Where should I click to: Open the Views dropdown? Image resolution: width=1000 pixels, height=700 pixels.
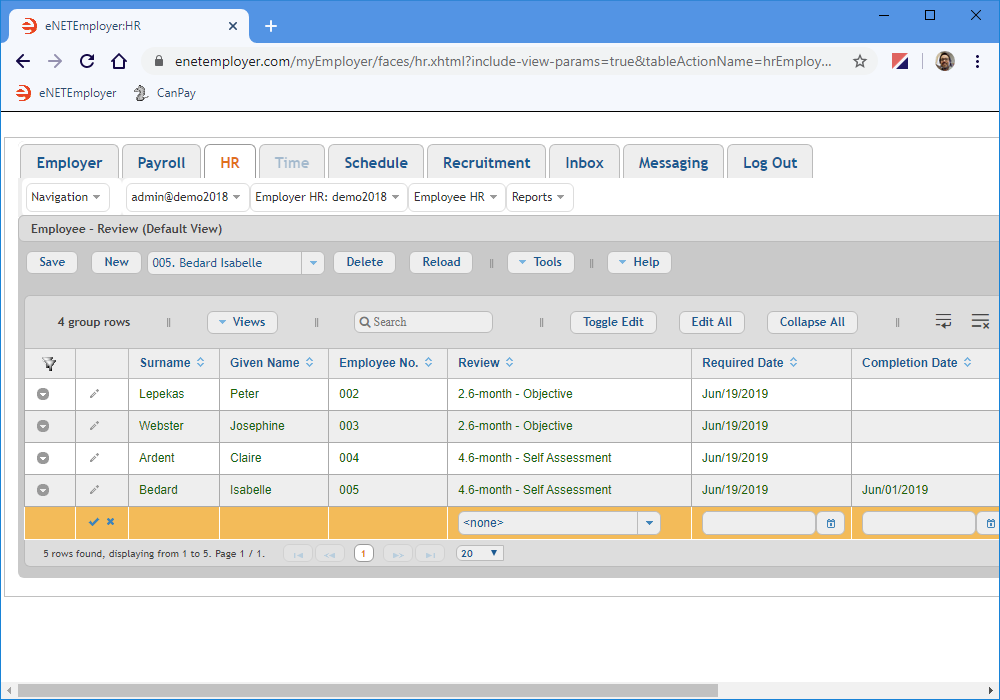242,322
